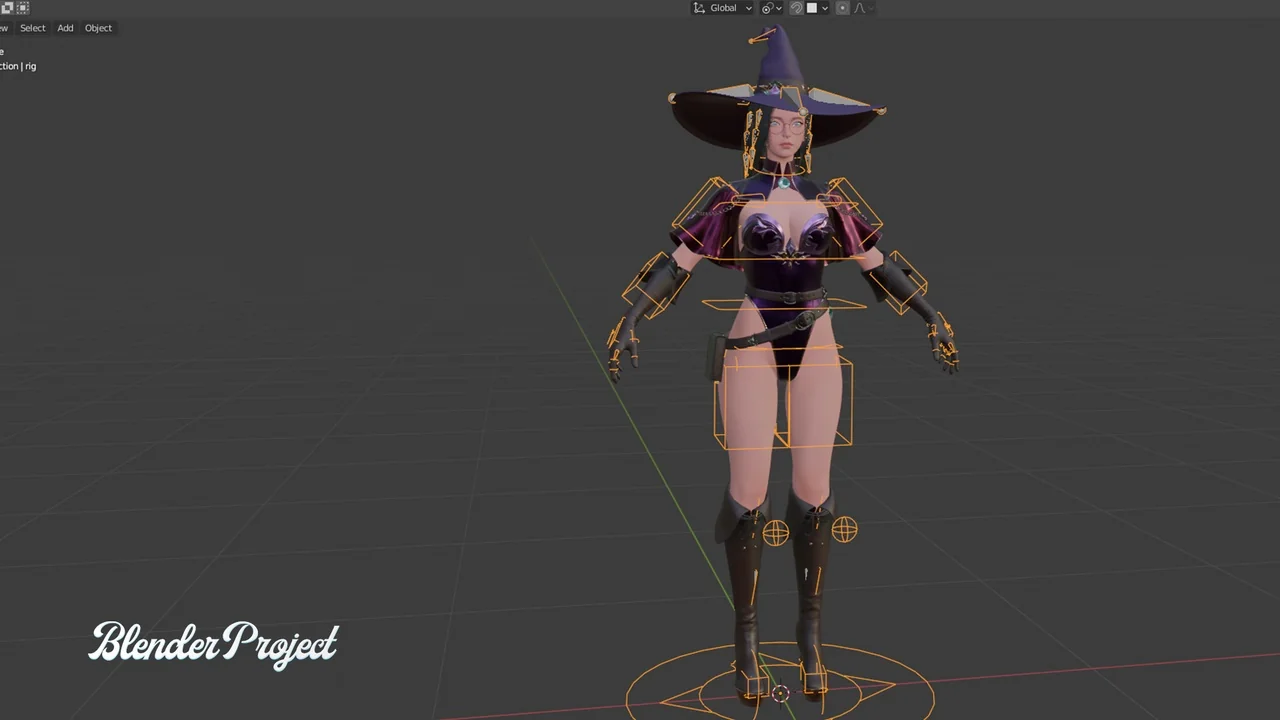The height and width of the screenshot is (720, 1280).
Task: Select the crossed-circle knee control right of the boots
Action: click(x=844, y=530)
